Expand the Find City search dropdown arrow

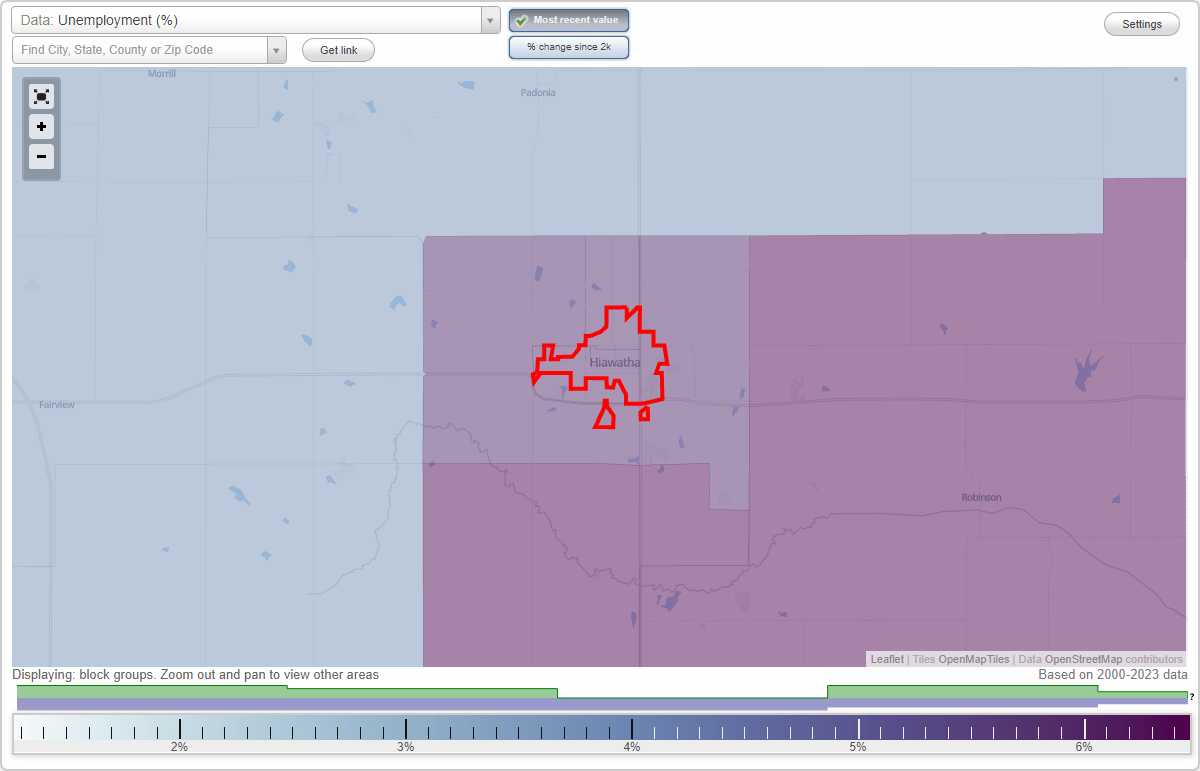pyautogui.click(x=277, y=49)
